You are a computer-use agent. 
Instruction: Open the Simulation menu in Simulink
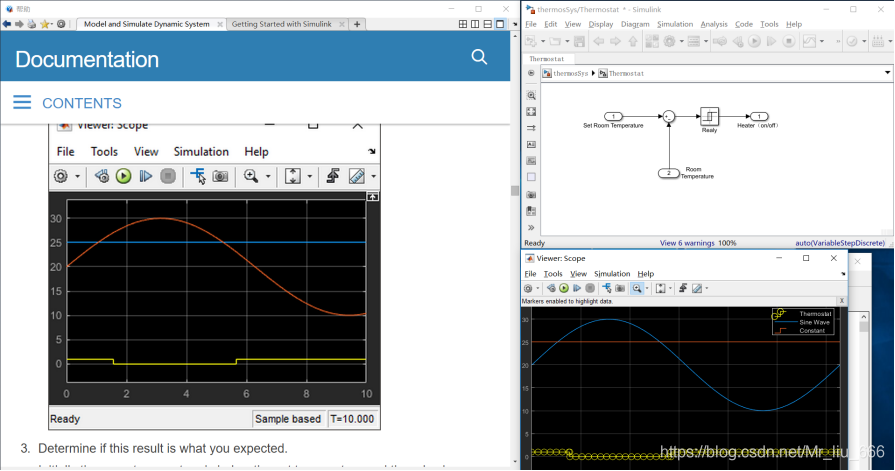(x=675, y=24)
